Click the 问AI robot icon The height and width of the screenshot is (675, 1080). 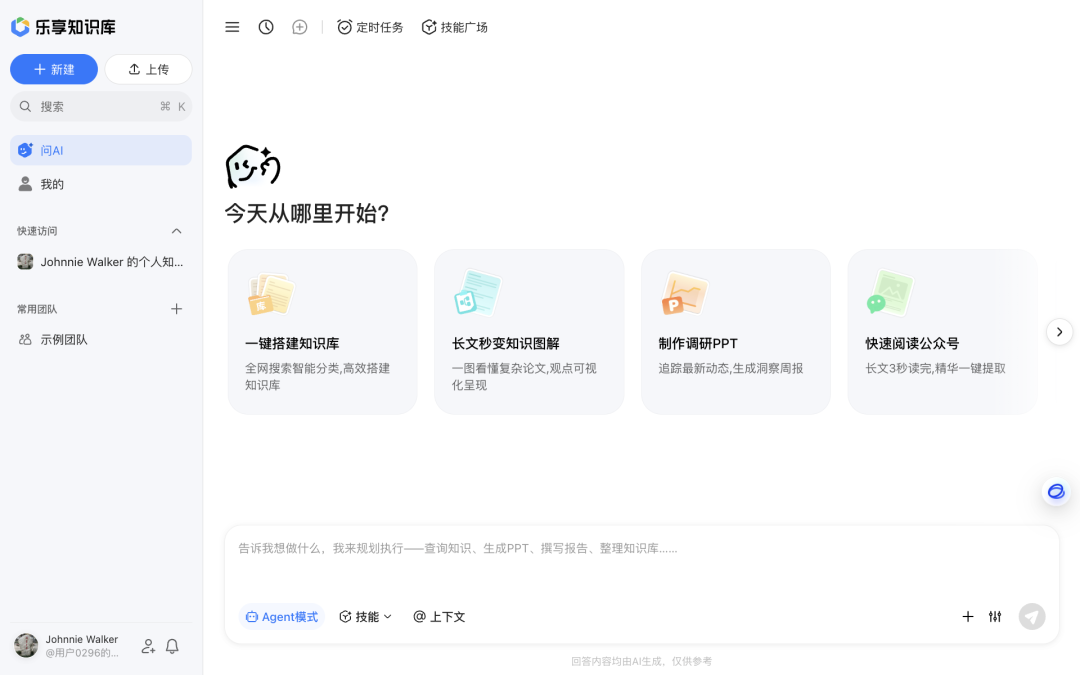pos(25,150)
